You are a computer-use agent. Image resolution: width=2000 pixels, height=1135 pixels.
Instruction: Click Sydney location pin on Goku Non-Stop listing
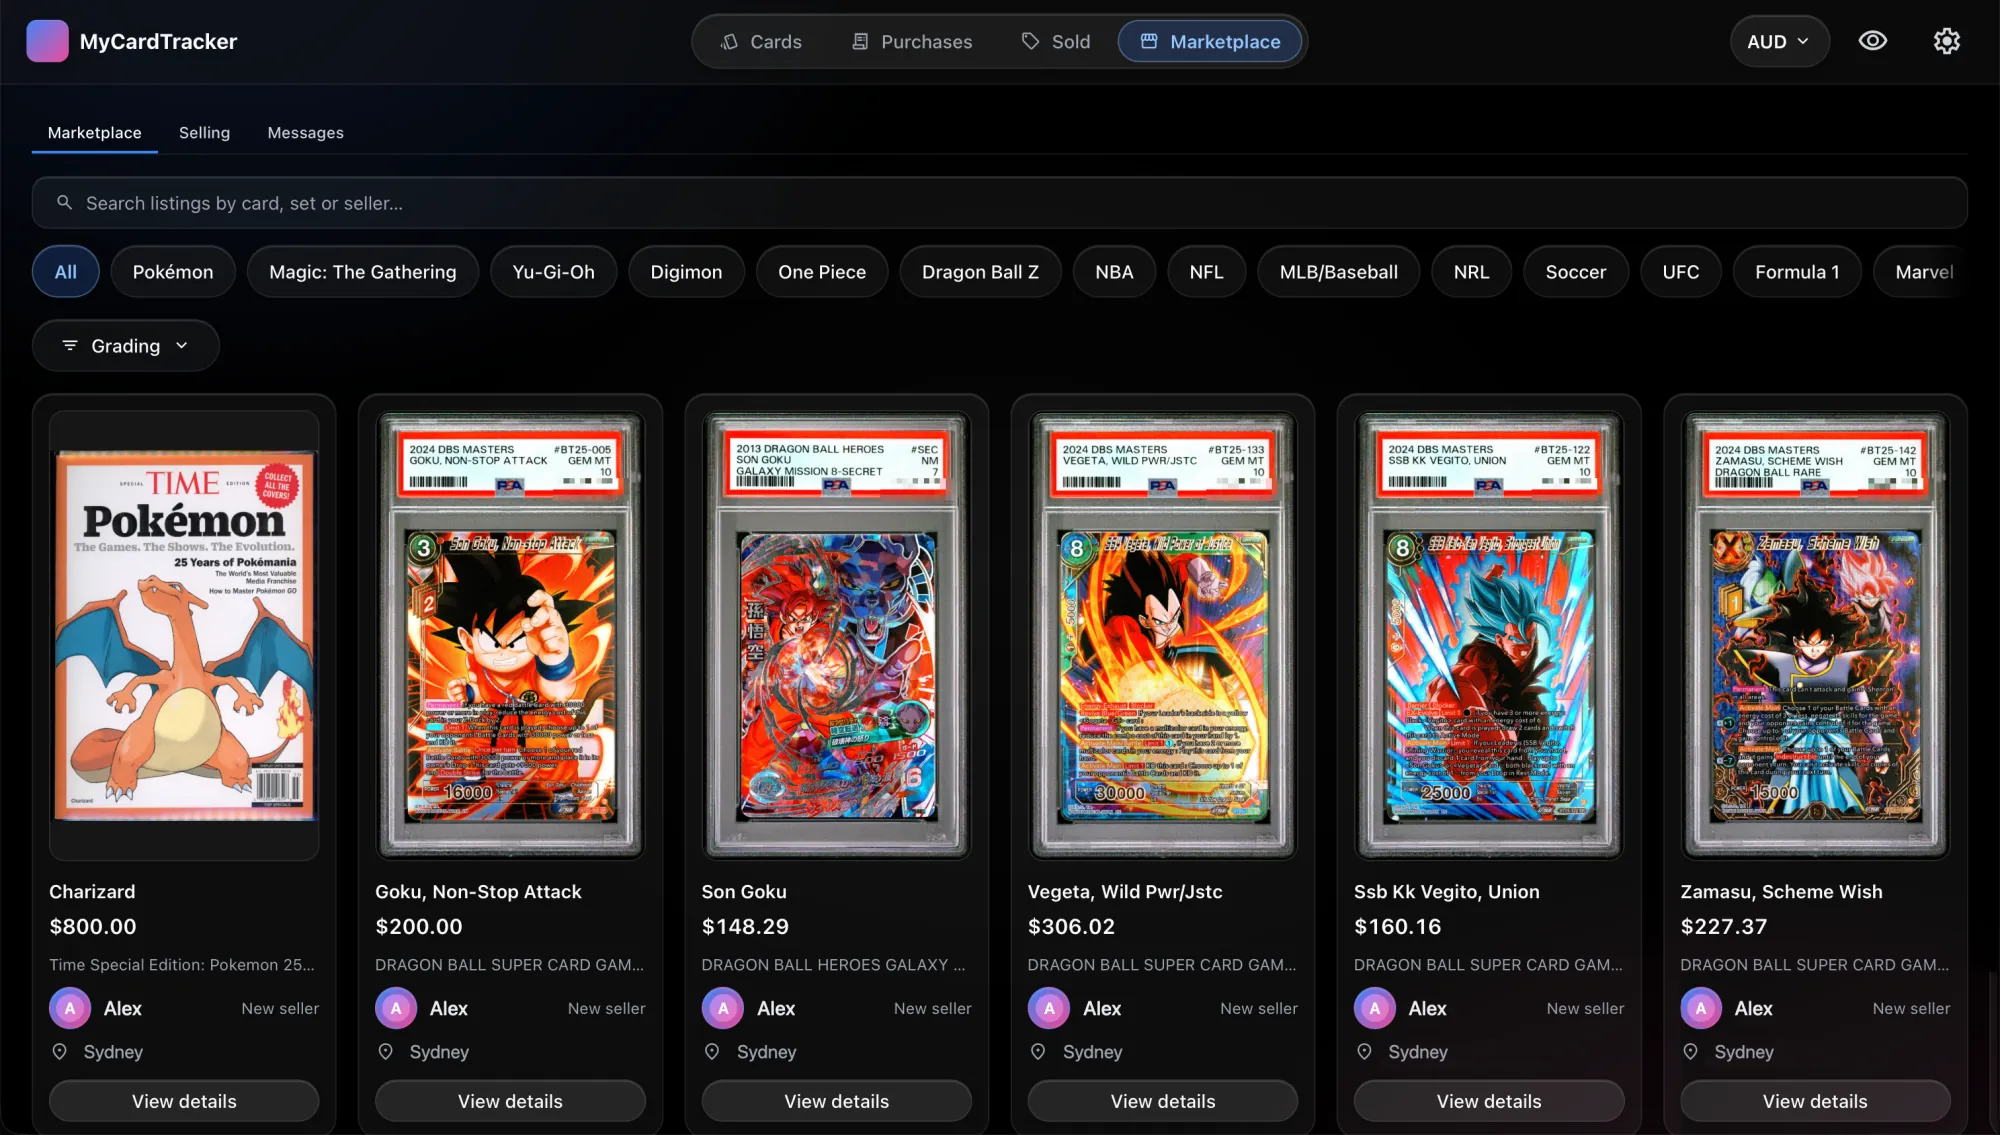point(386,1052)
